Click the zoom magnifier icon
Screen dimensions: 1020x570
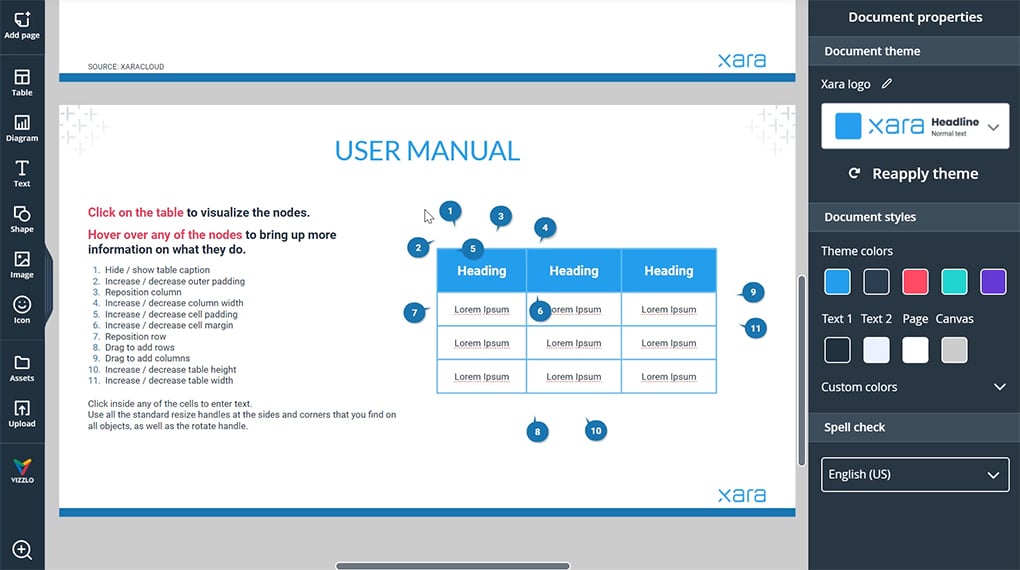pos(22,549)
